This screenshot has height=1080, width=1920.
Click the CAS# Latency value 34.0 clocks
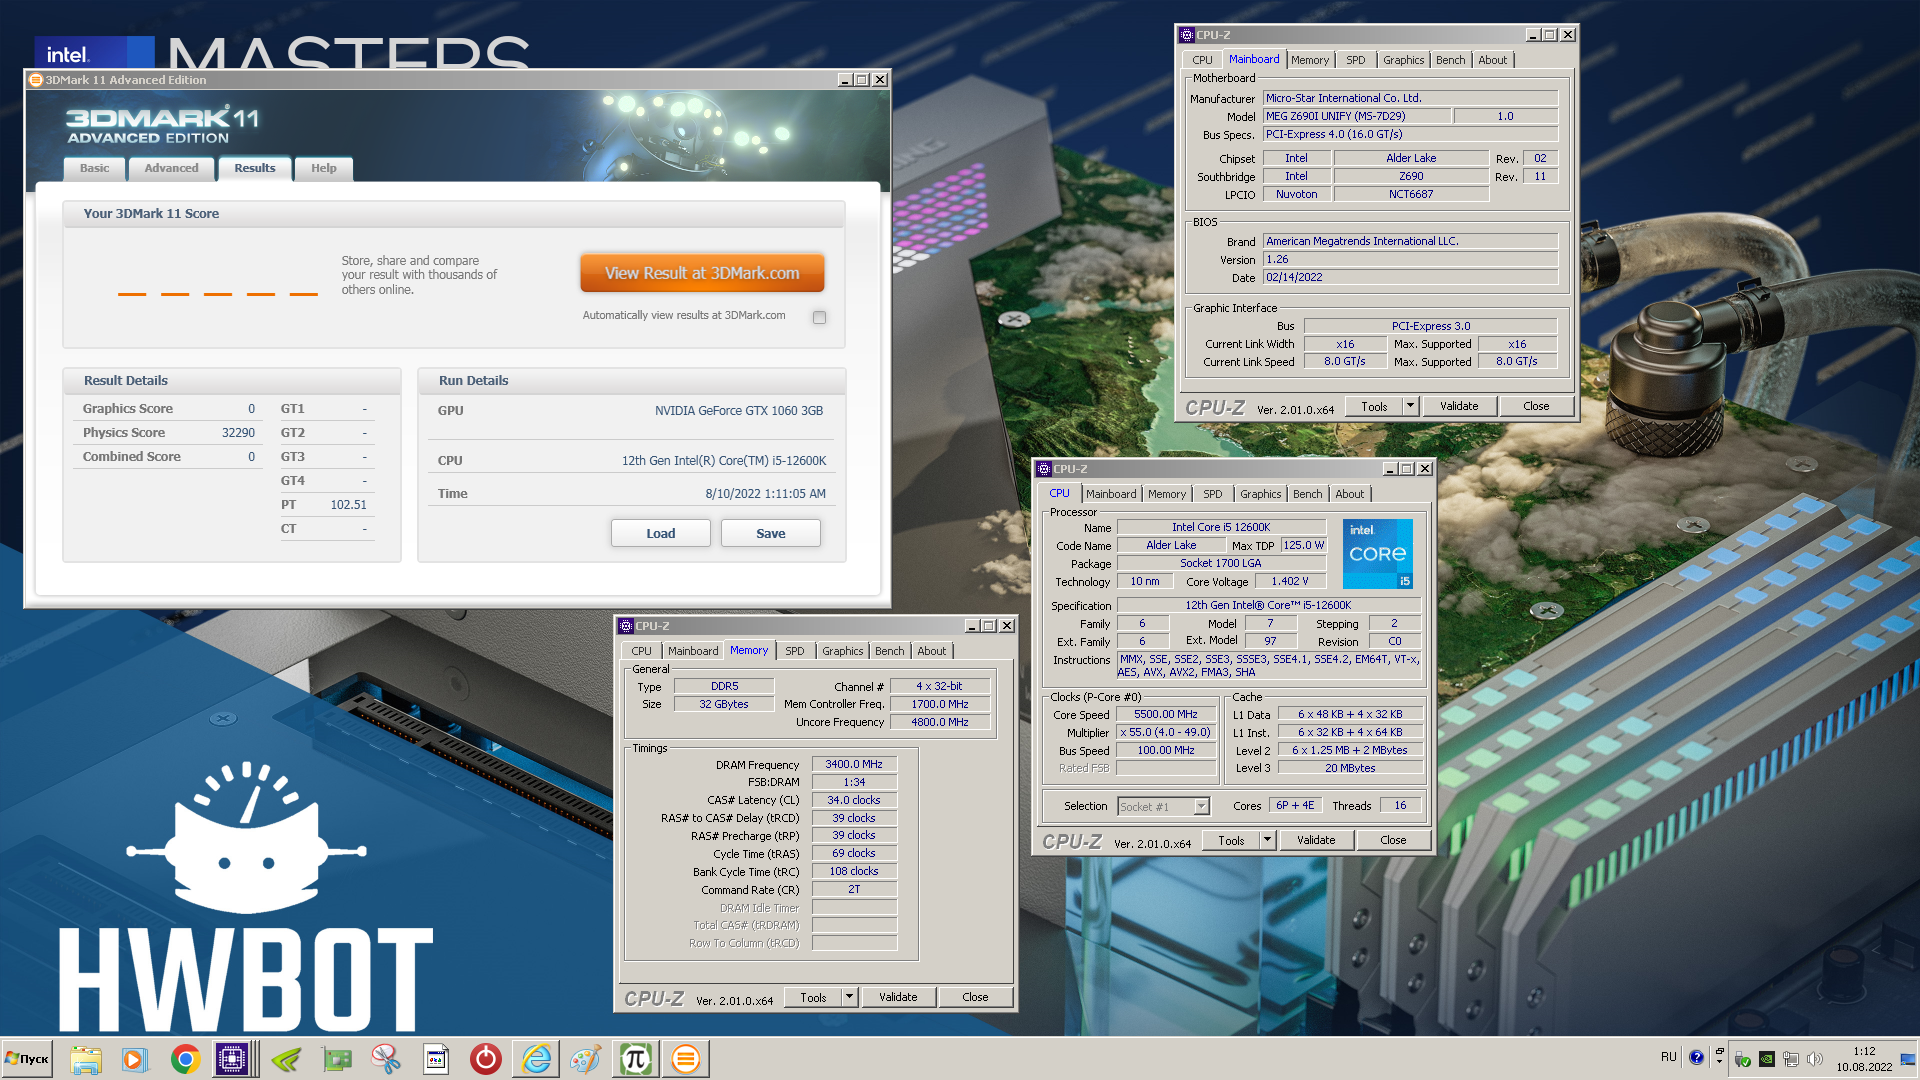click(854, 800)
